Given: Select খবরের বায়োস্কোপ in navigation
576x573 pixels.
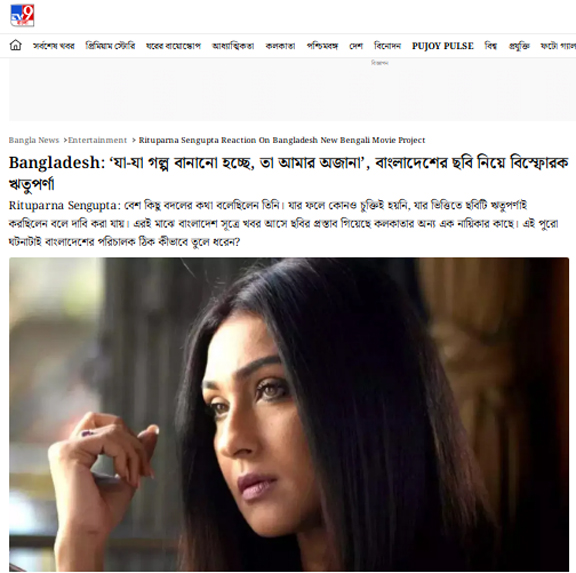Looking at the screenshot, I should coord(173,46).
